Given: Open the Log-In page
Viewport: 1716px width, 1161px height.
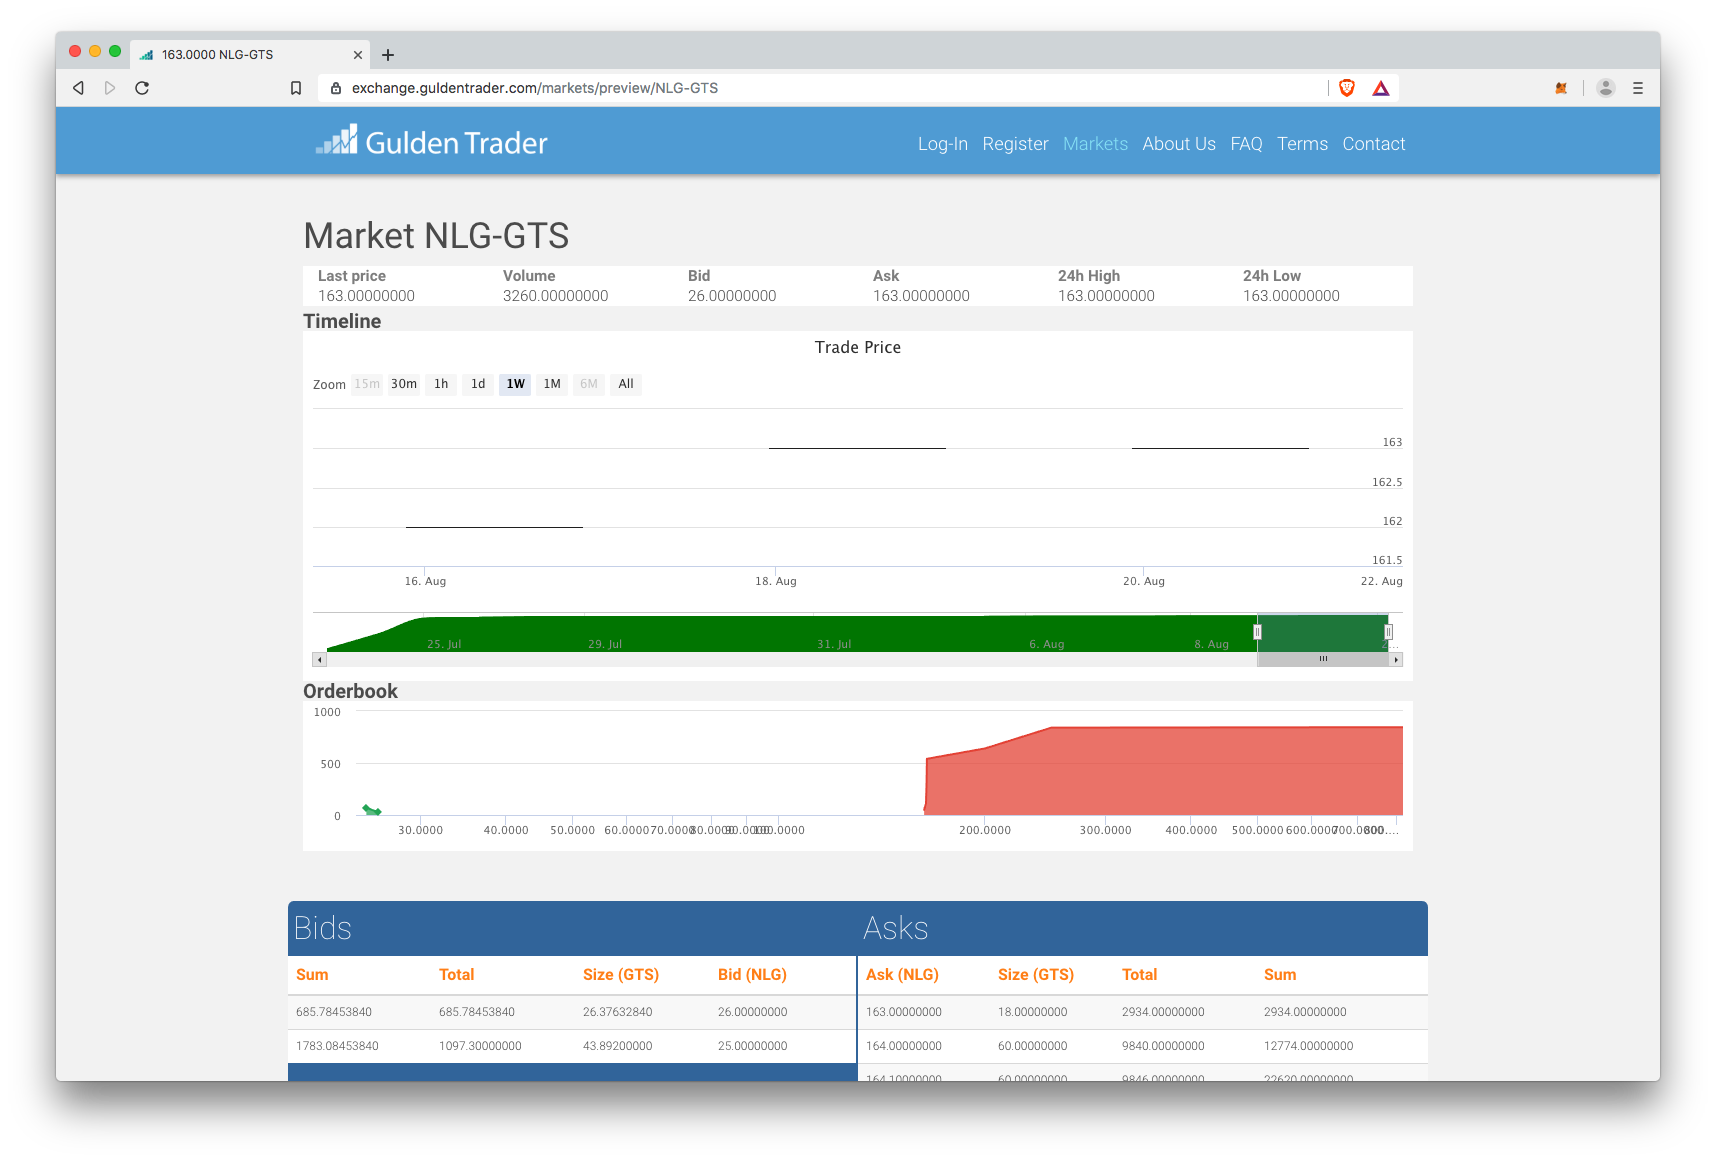Looking at the screenshot, I should 943,144.
